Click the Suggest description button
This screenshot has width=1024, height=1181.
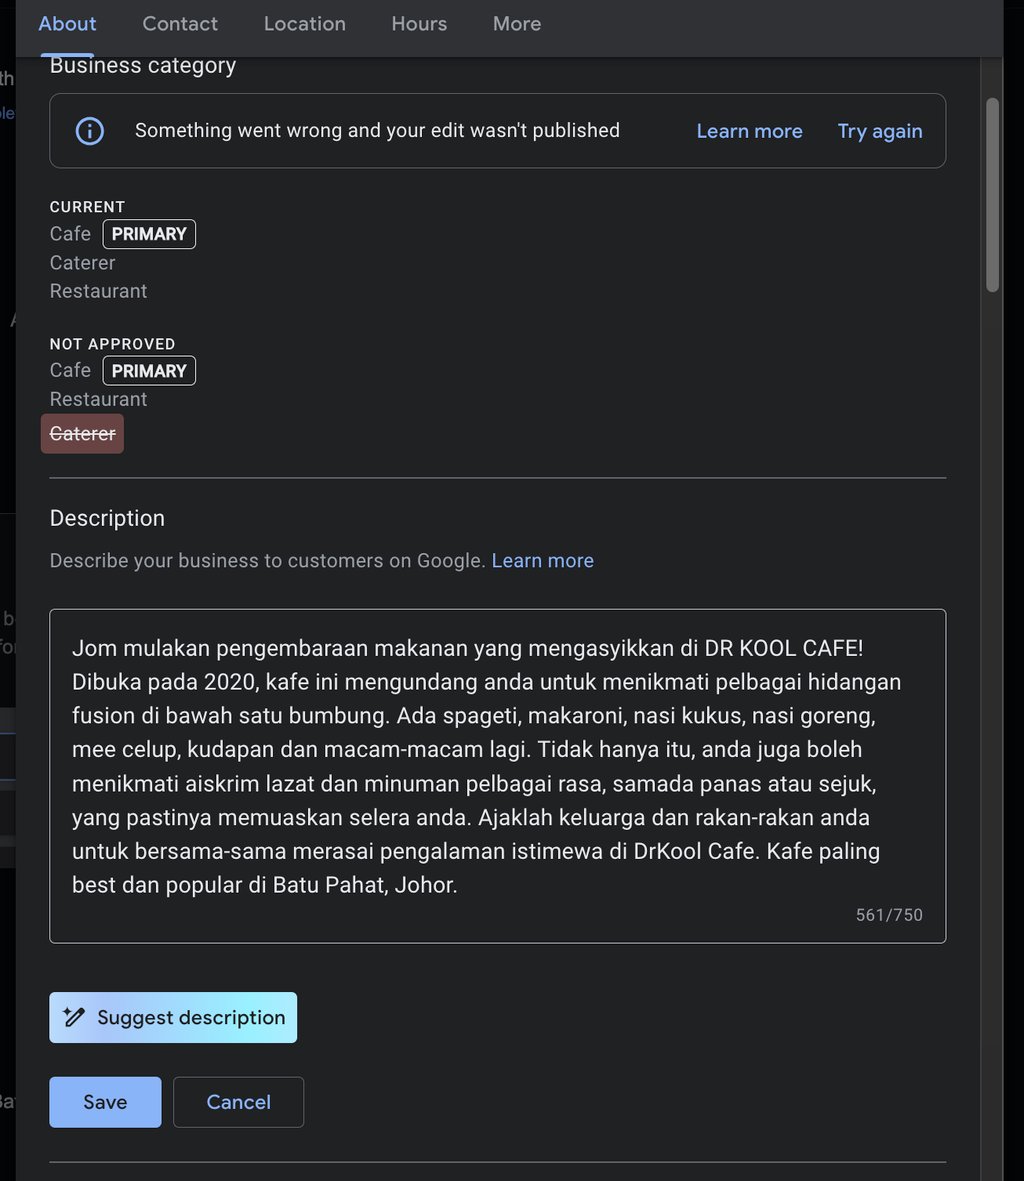(x=172, y=1017)
